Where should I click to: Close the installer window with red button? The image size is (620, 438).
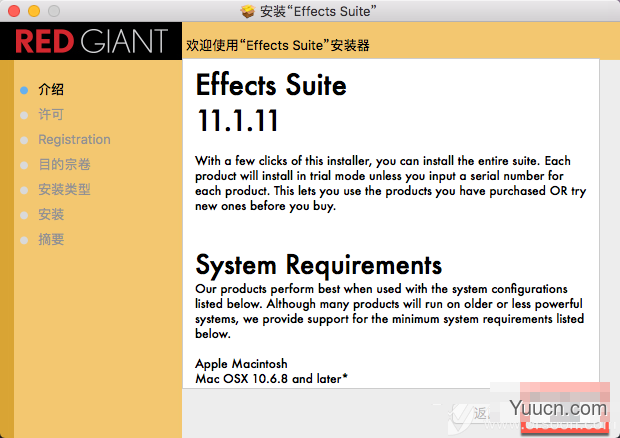(x=14, y=11)
